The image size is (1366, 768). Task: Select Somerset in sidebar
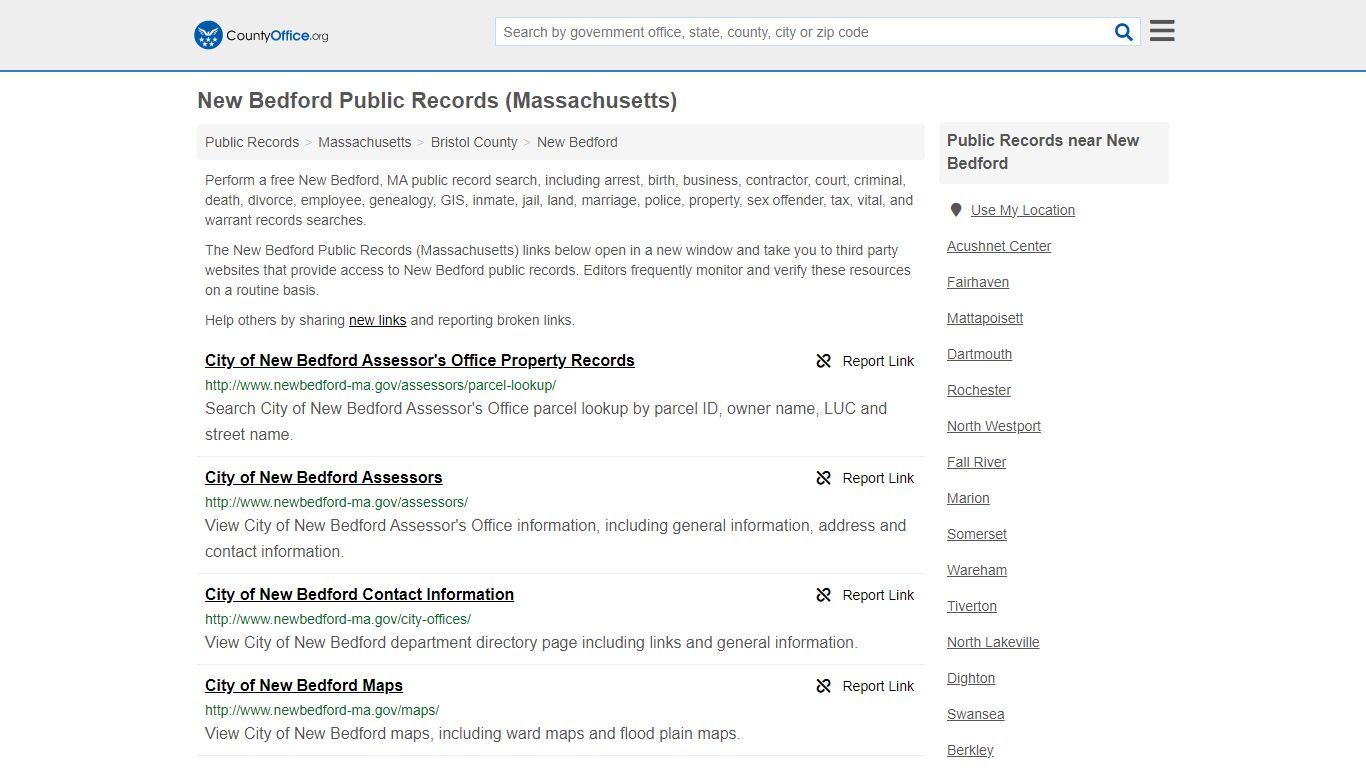click(x=977, y=534)
